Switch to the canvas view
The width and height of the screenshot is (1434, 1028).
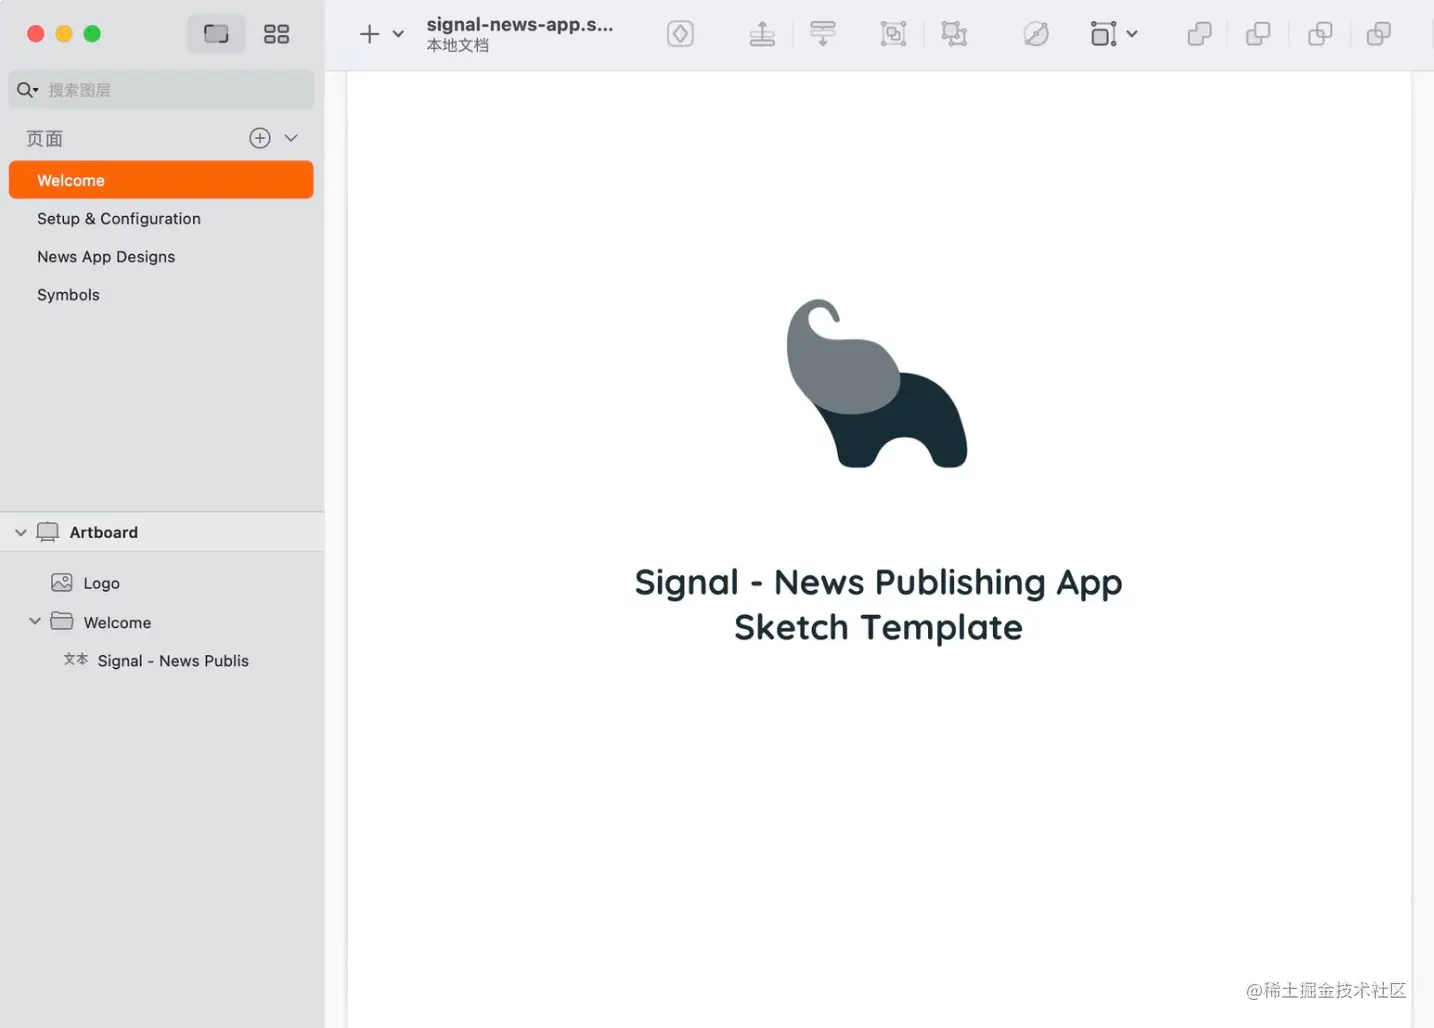[216, 34]
